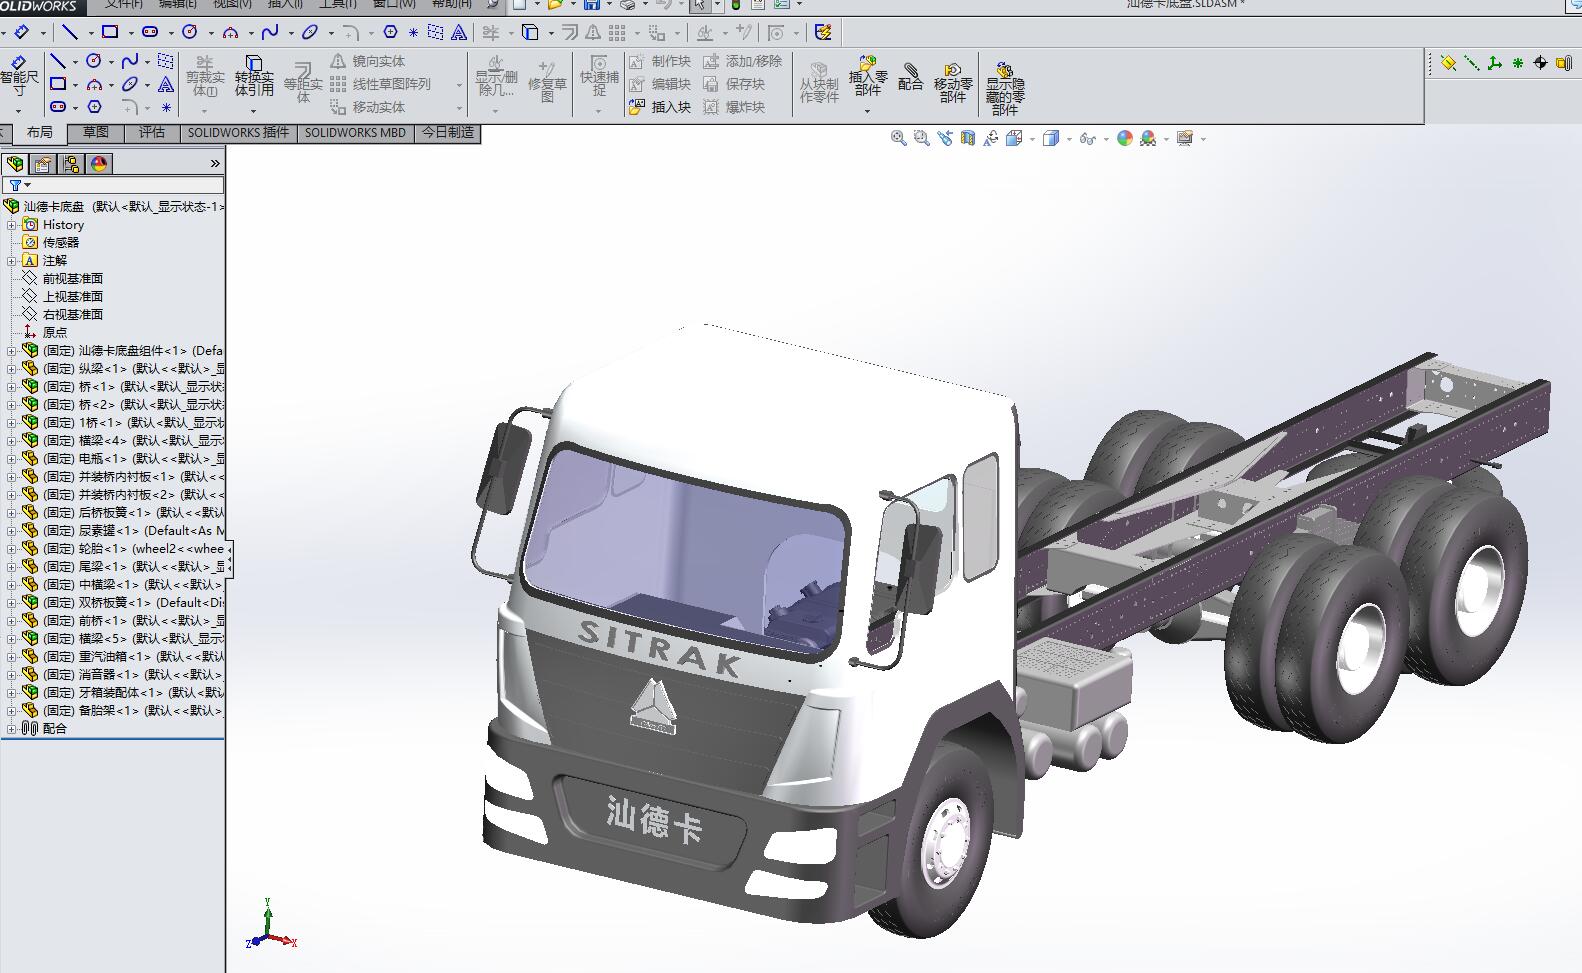Switch to the 评估 evaluate tab
1582x973 pixels.
(152, 133)
